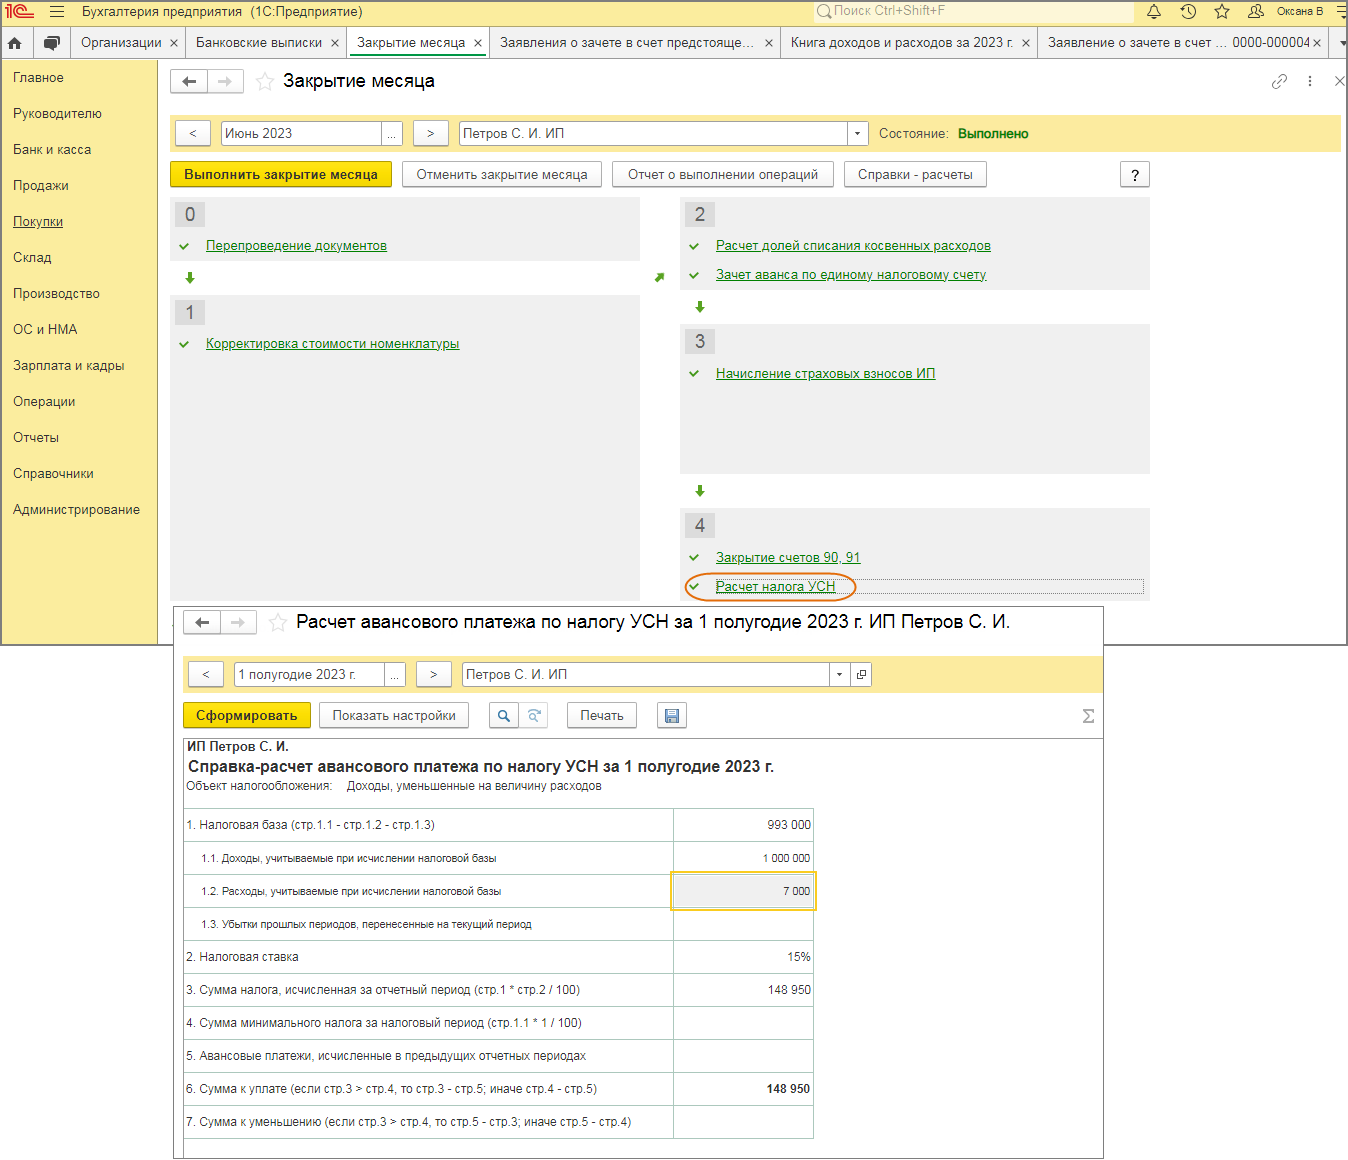Close the Банковские выписки tab
The height and width of the screenshot is (1160, 1348).
coord(335,43)
